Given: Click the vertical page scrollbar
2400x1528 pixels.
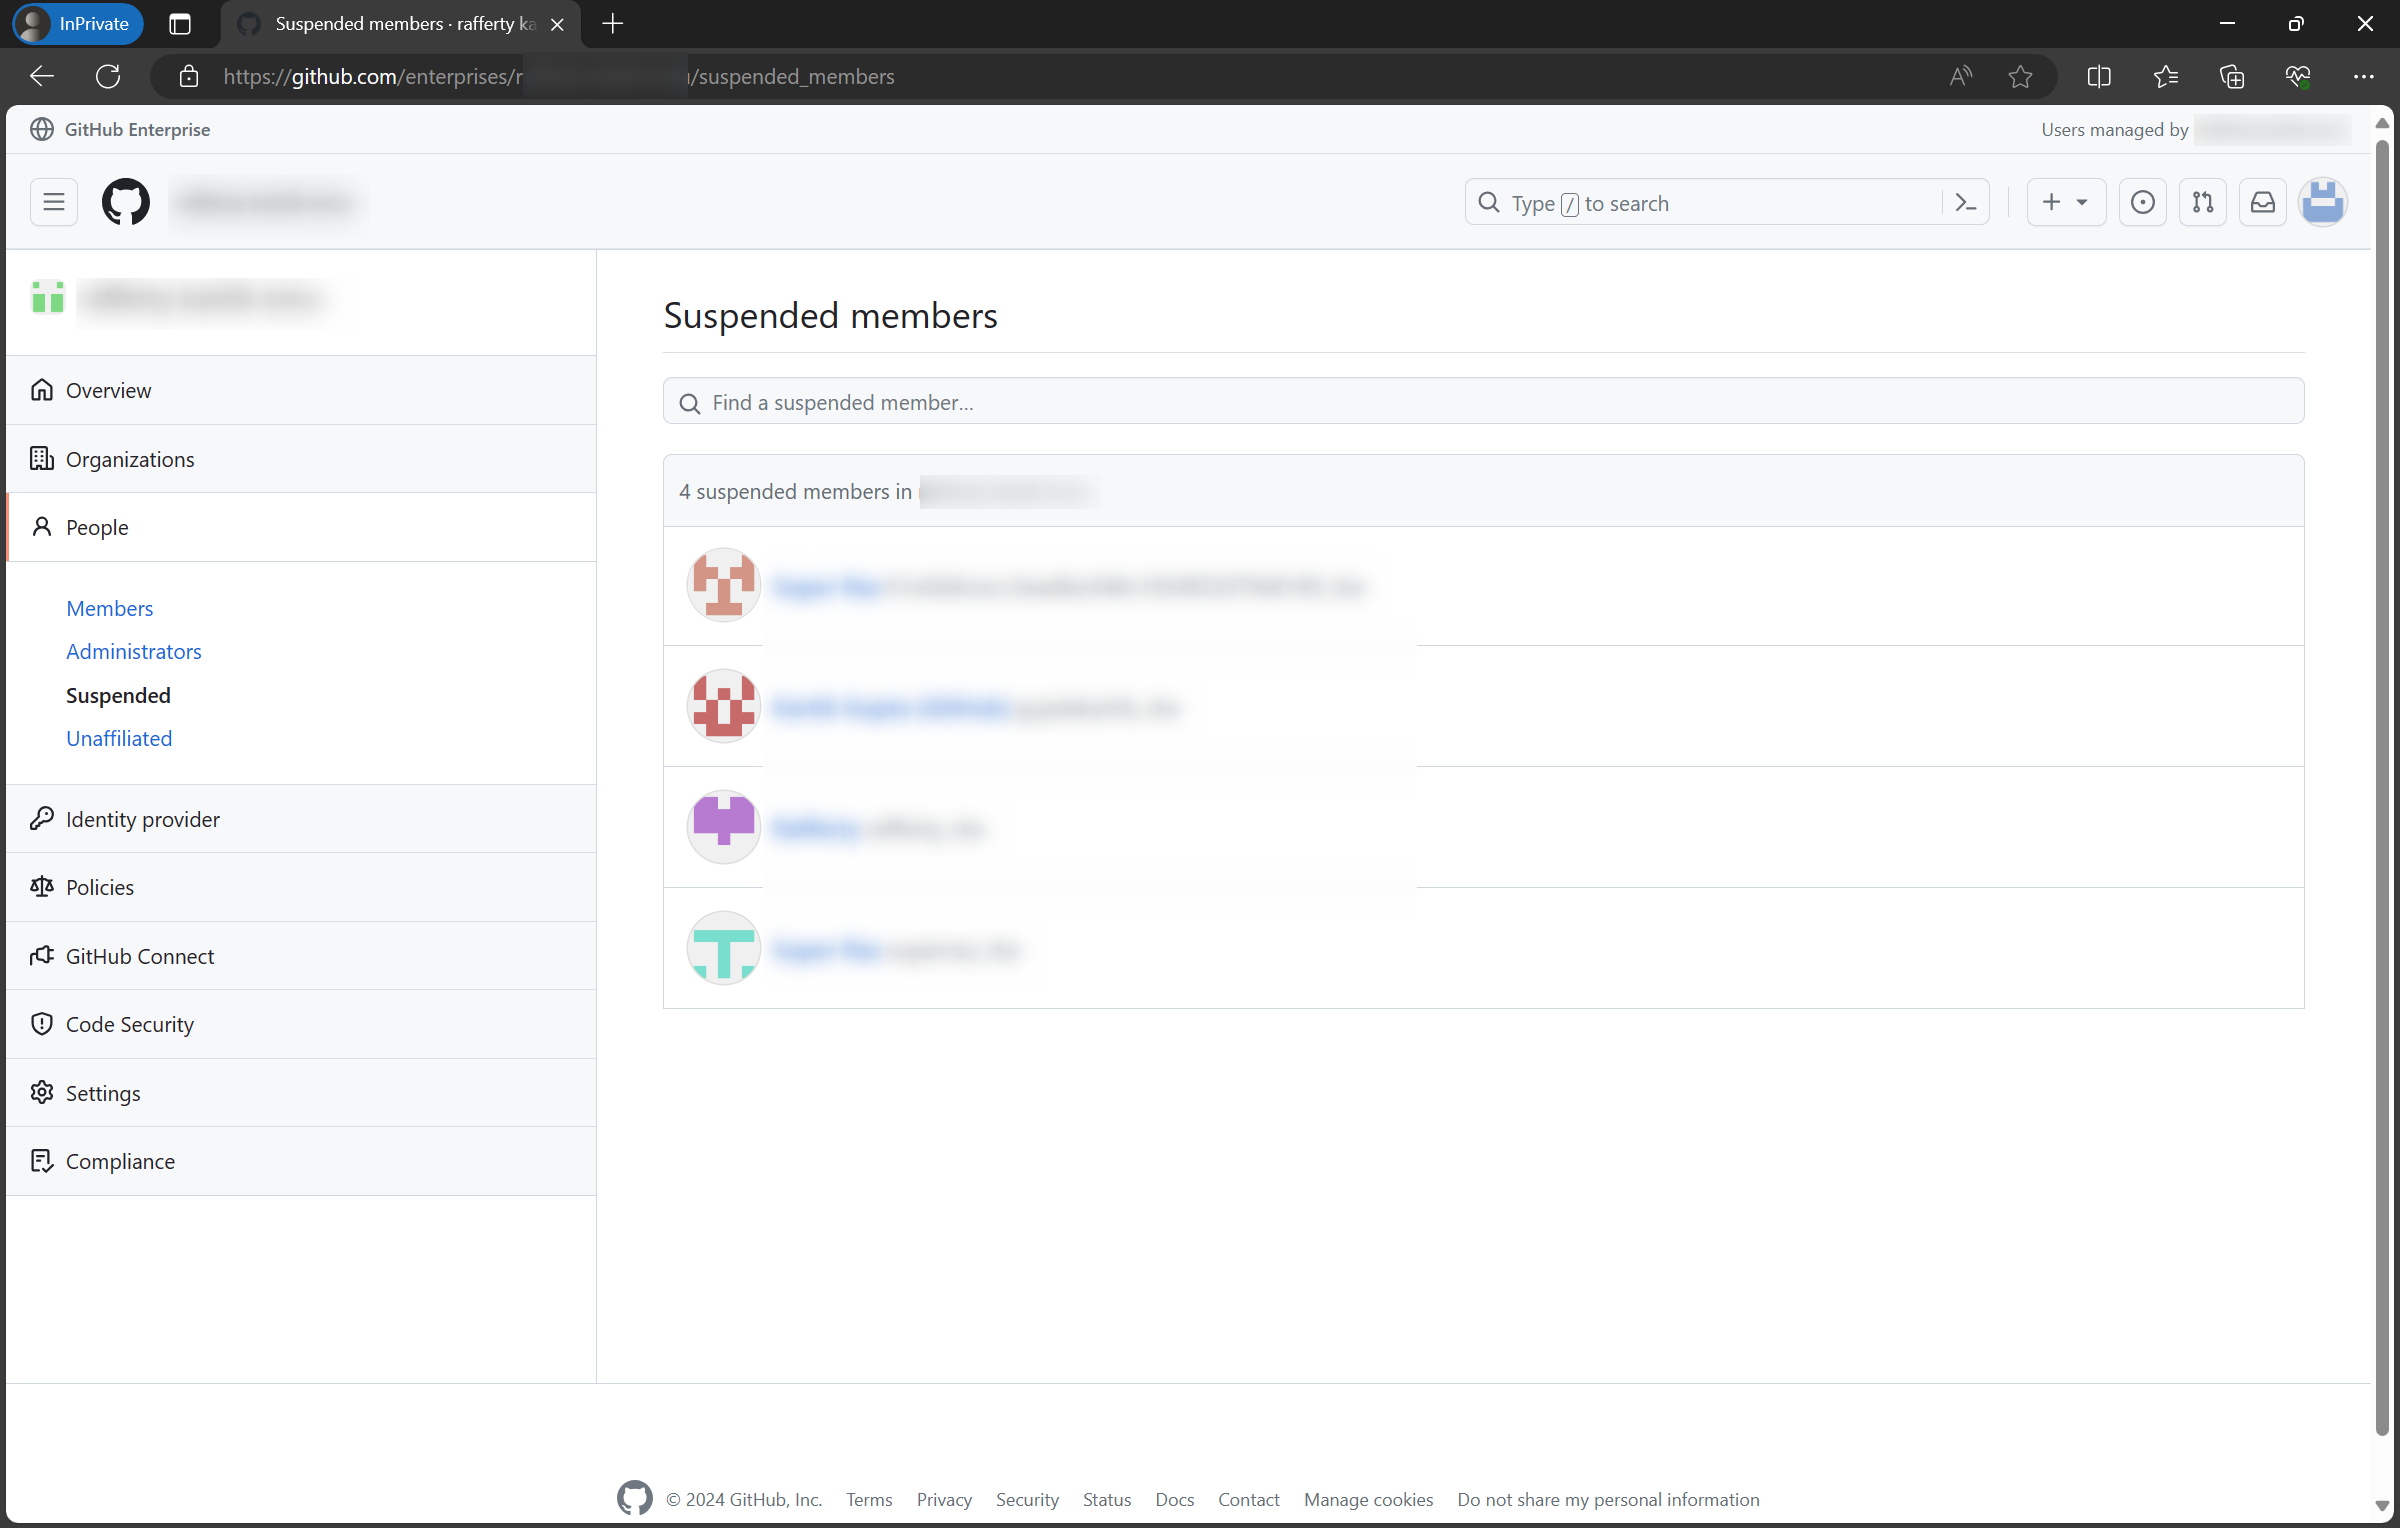Looking at the screenshot, I should tap(2382, 780).
